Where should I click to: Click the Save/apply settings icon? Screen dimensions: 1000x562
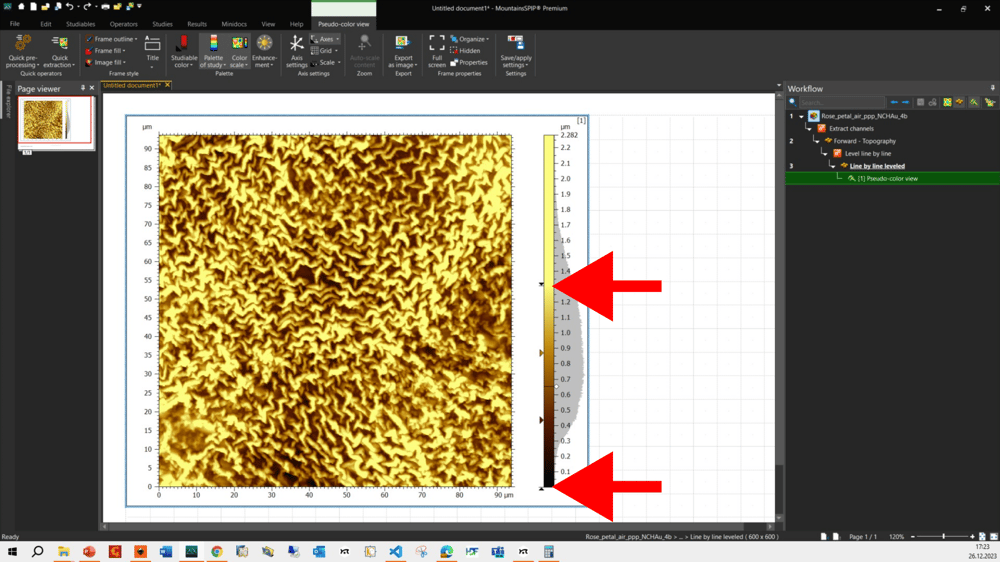516,44
